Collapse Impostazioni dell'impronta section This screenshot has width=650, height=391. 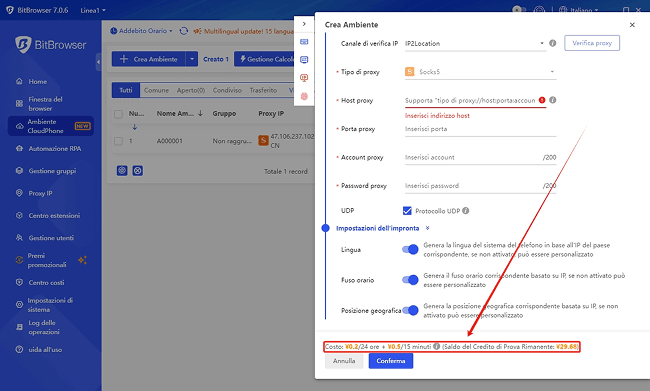coord(427,228)
